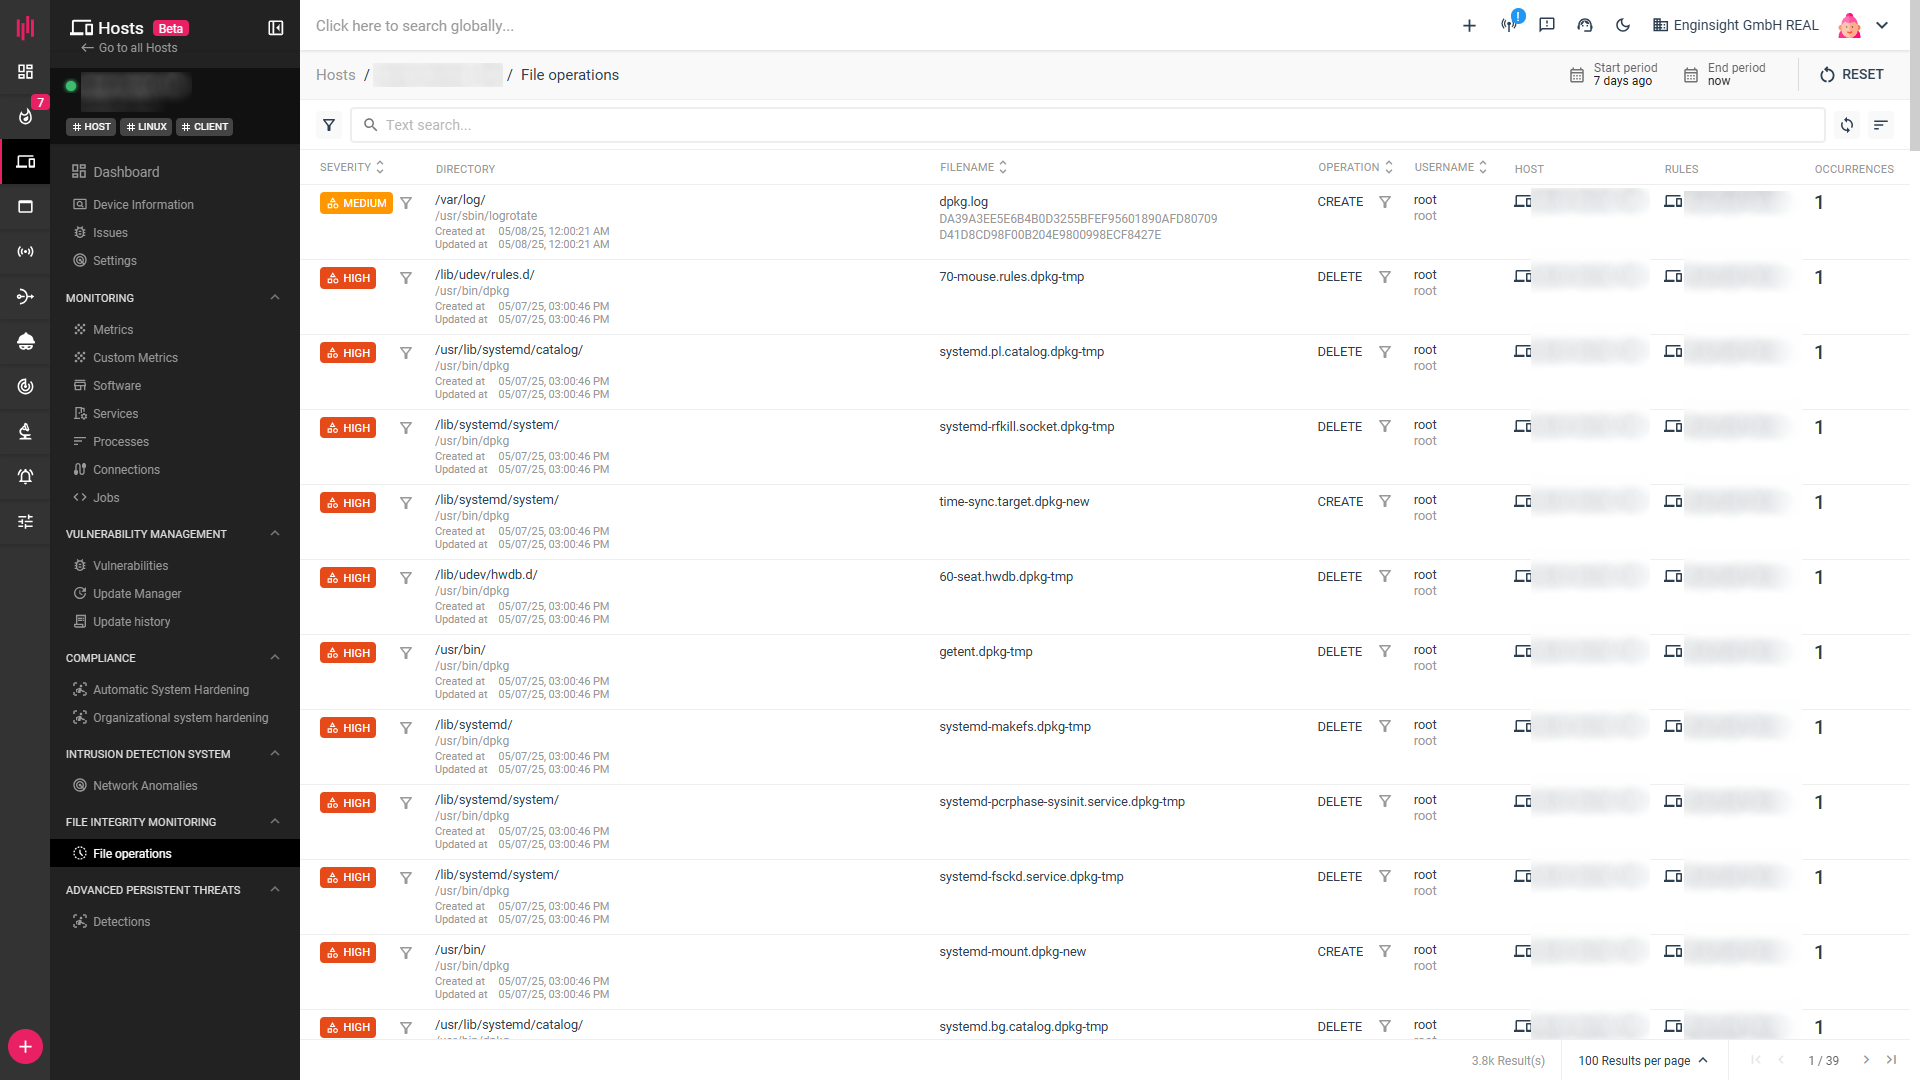
Task: Open Update Manager menu item
Action: pyautogui.click(x=137, y=594)
